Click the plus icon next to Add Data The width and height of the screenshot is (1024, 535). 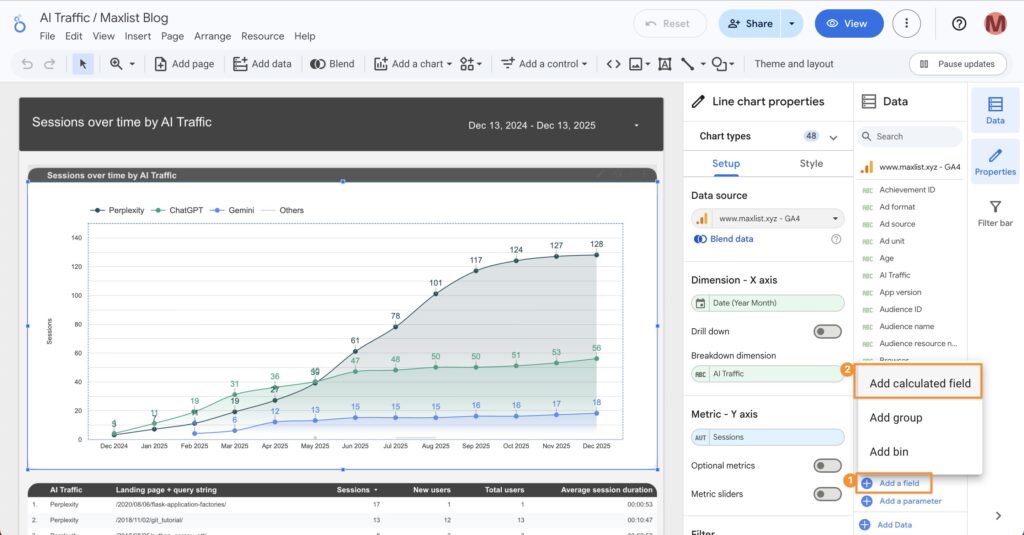click(865, 525)
